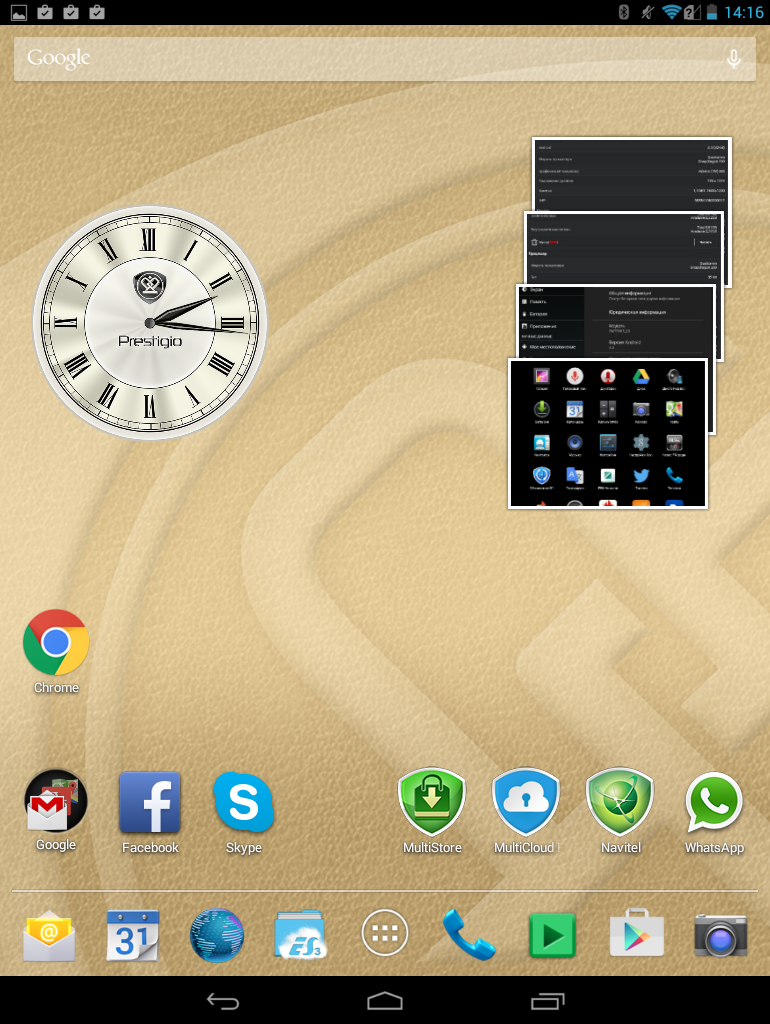Open ES File Explorer in dock
This screenshot has width=770, height=1024.
300,935
